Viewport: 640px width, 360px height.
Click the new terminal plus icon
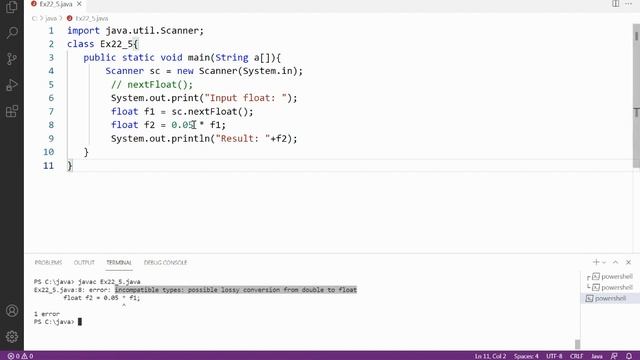coord(596,262)
